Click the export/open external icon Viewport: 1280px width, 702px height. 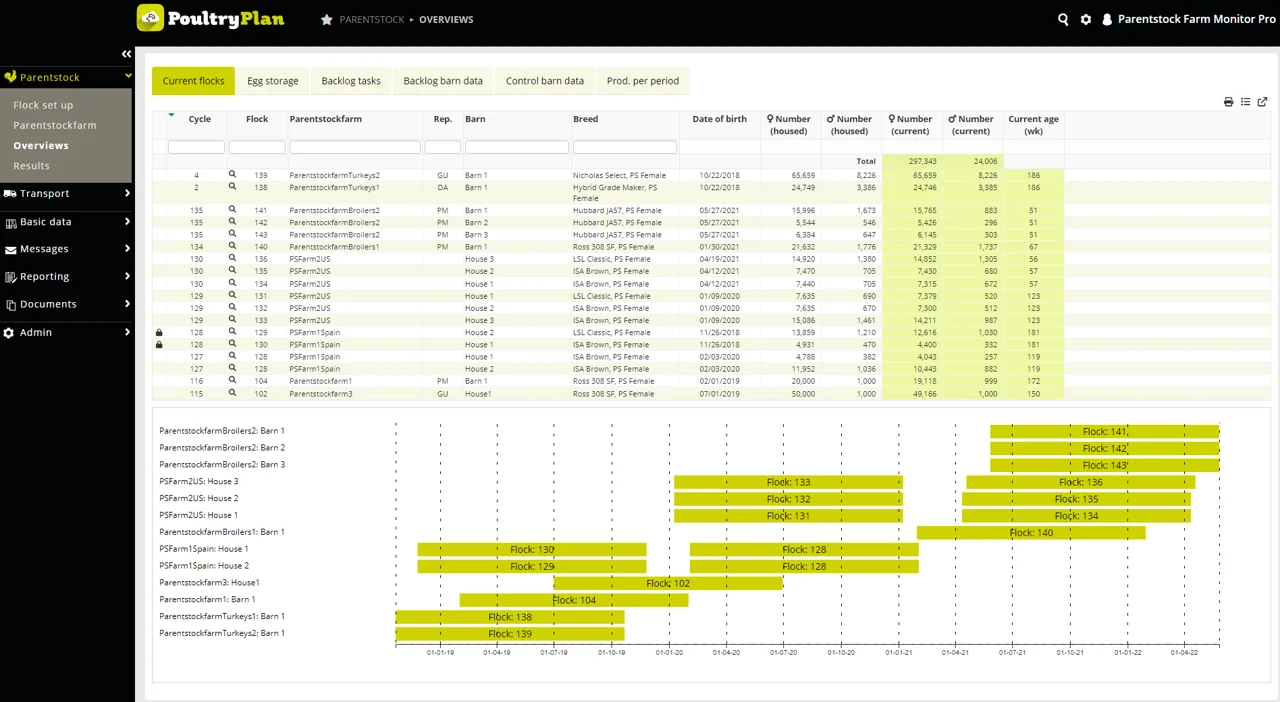pos(1262,102)
